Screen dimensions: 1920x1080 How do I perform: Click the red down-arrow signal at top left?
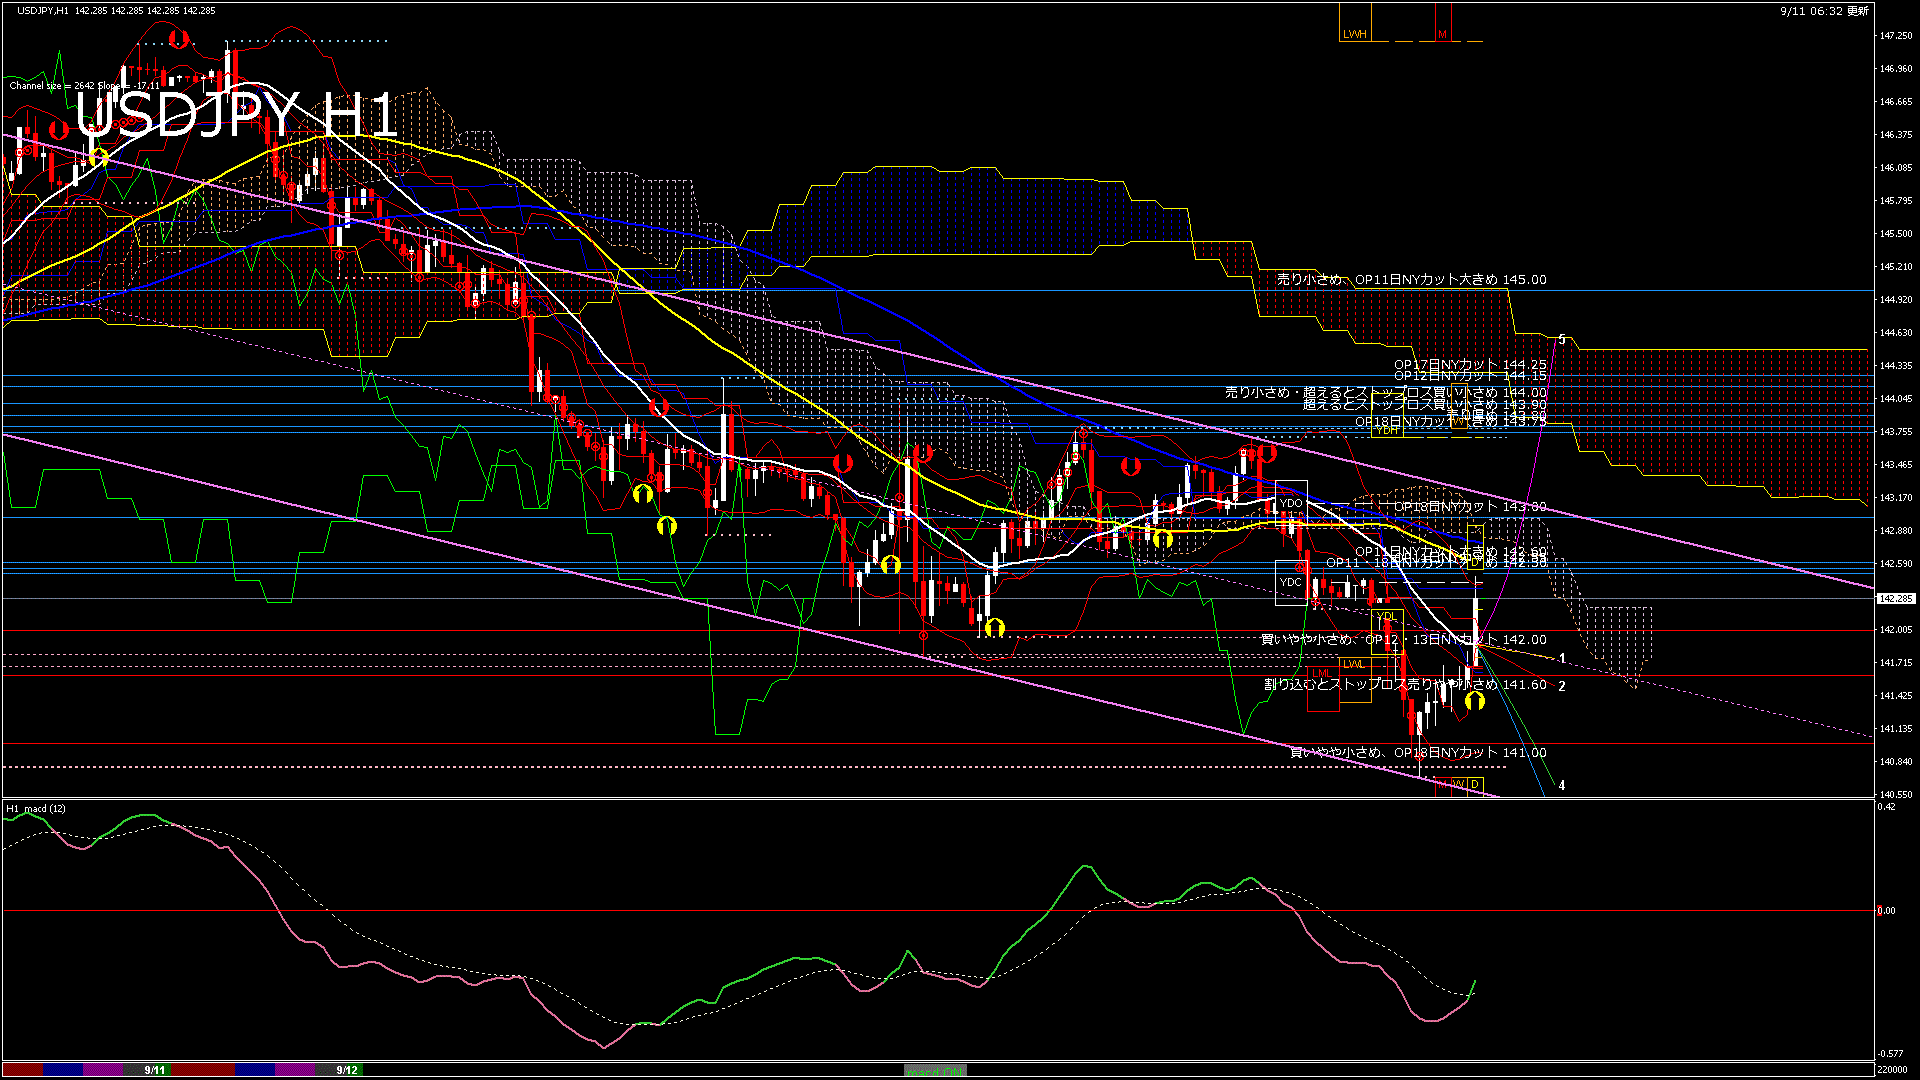[x=178, y=39]
